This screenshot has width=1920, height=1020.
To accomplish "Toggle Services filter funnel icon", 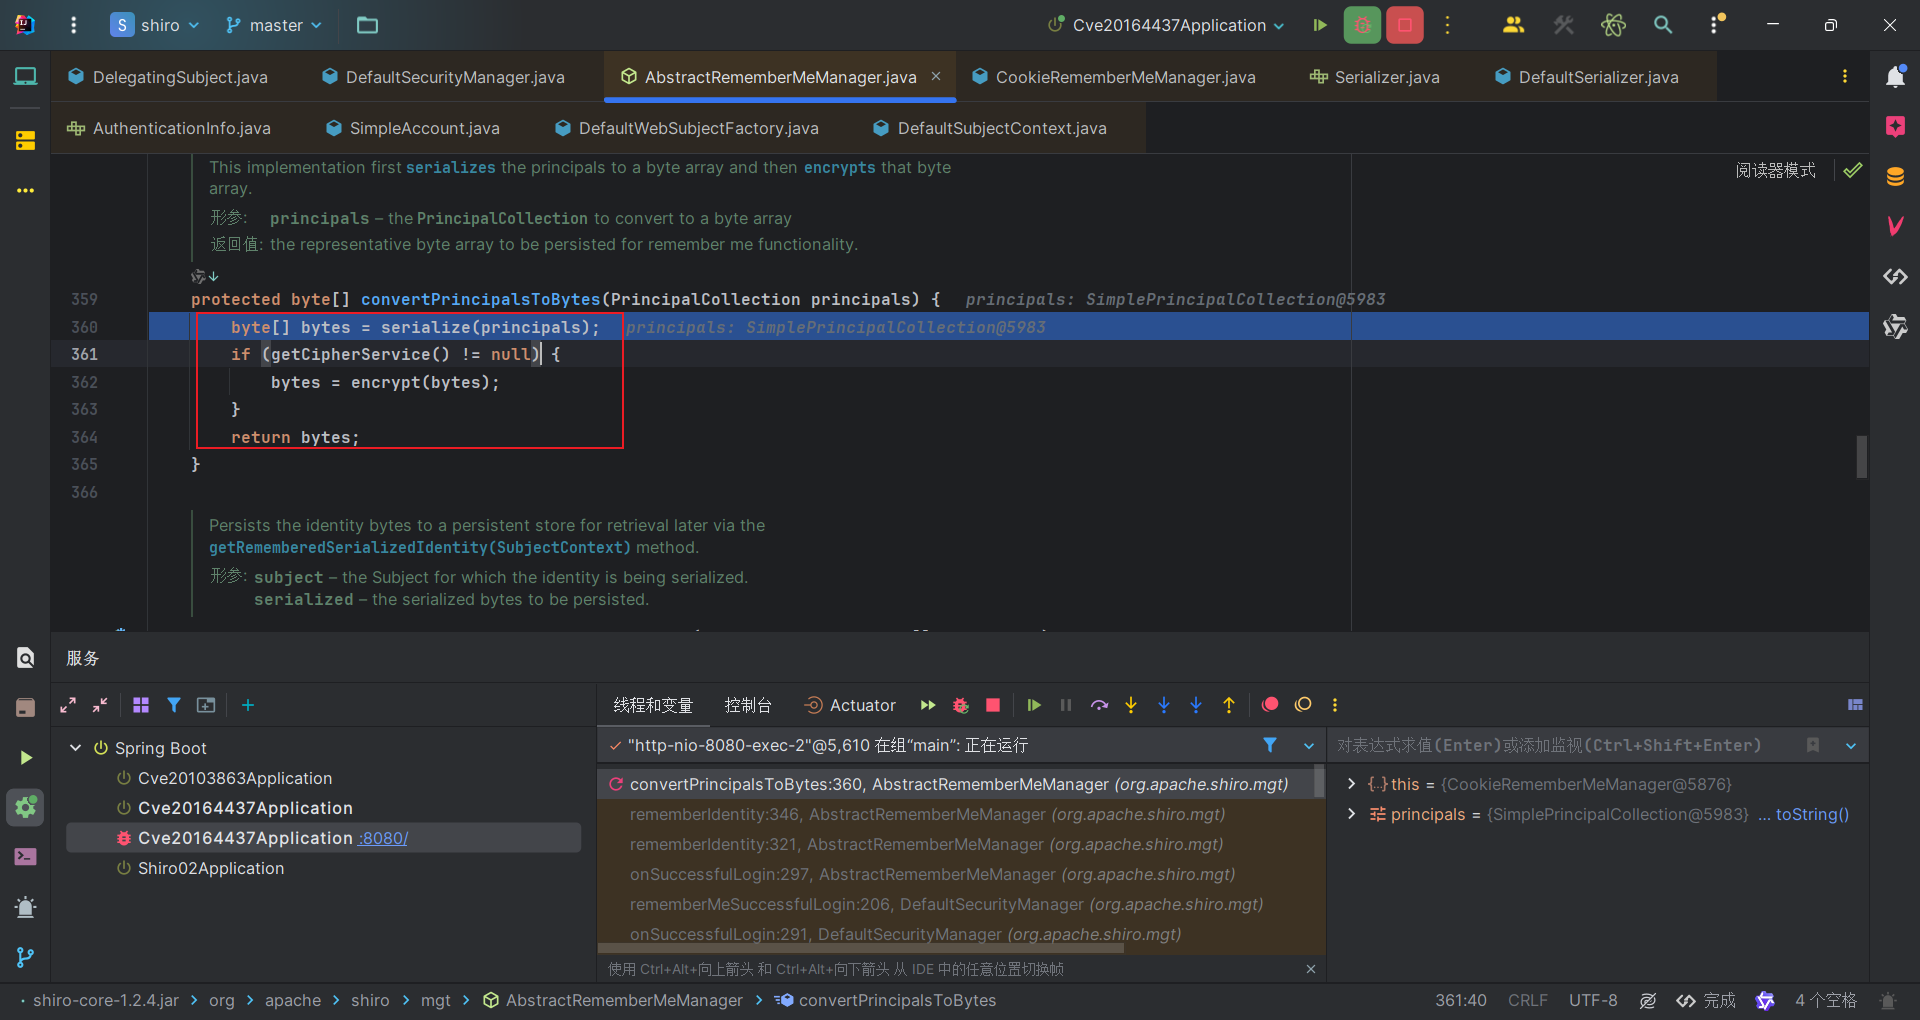I will [174, 705].
